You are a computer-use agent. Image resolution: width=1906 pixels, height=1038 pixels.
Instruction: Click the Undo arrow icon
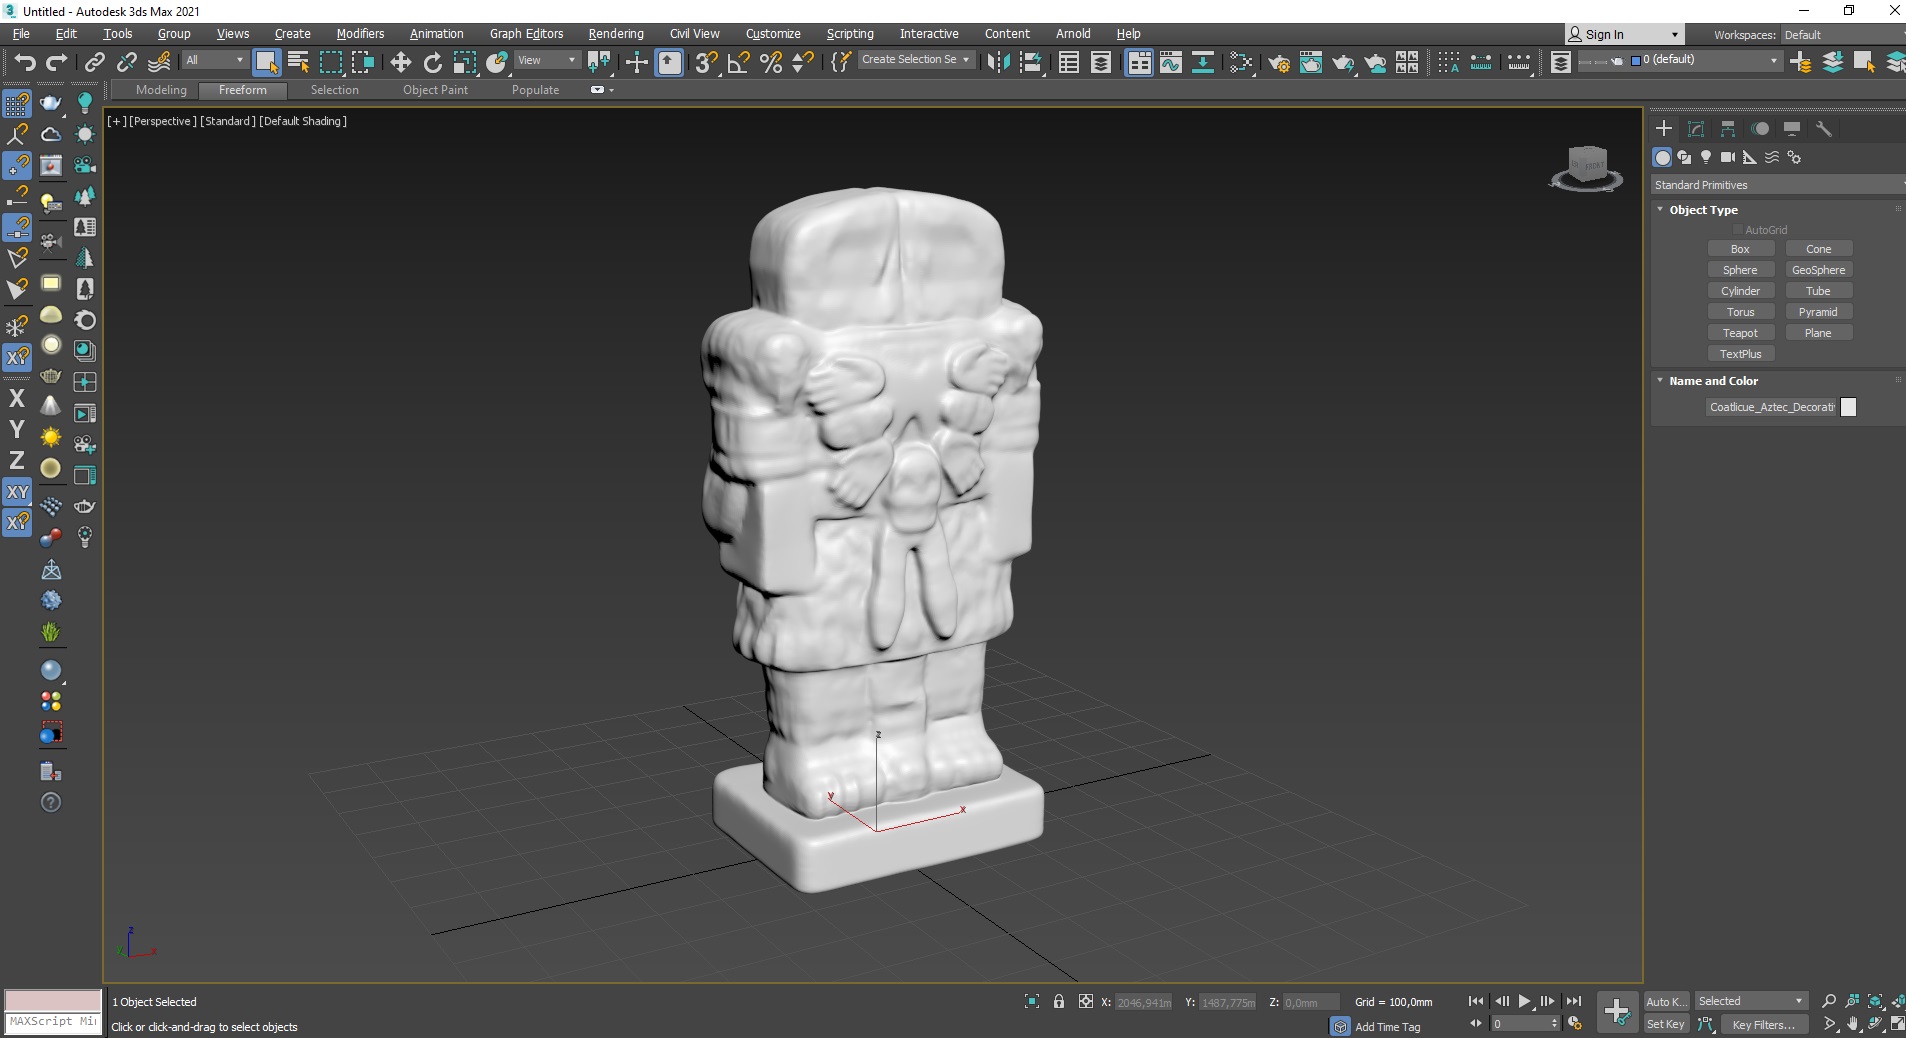25,62
